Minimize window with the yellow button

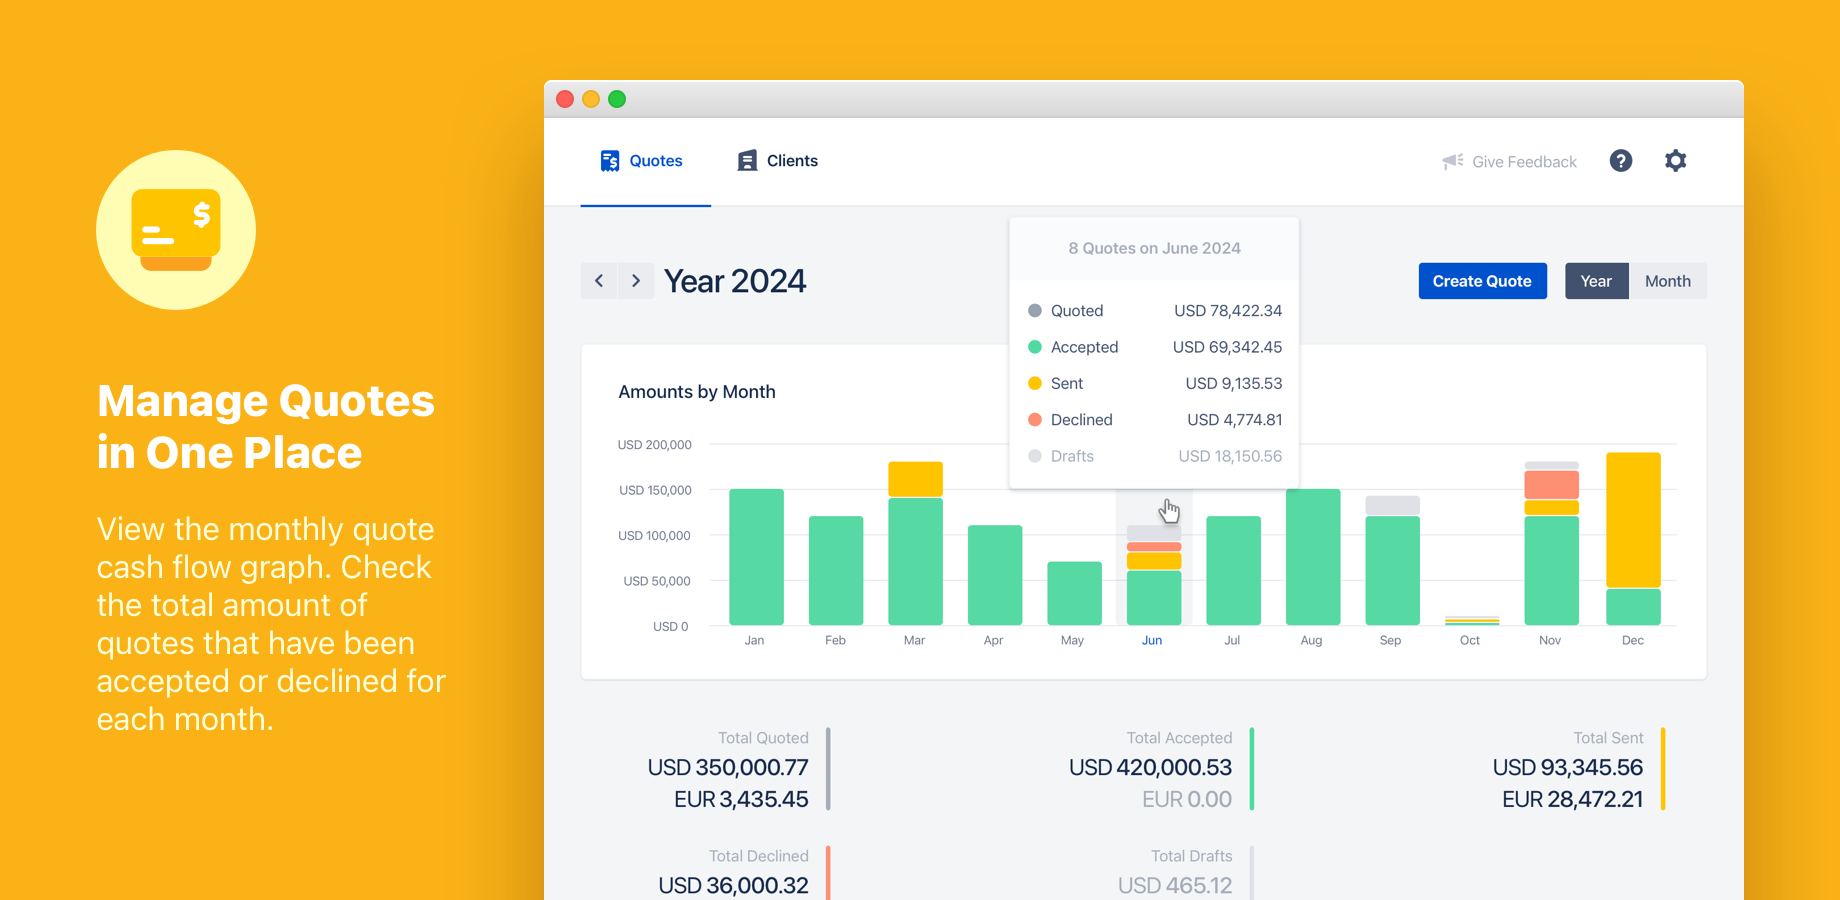click(591, 99)
